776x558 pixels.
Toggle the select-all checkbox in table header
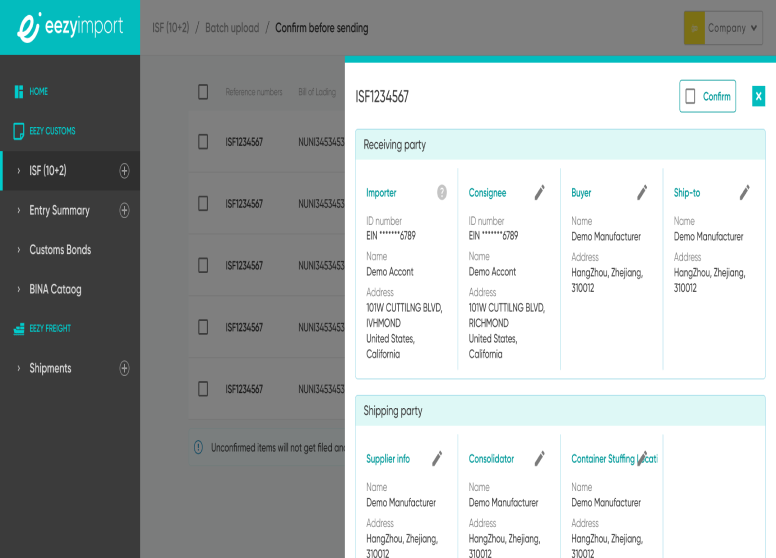203,92
